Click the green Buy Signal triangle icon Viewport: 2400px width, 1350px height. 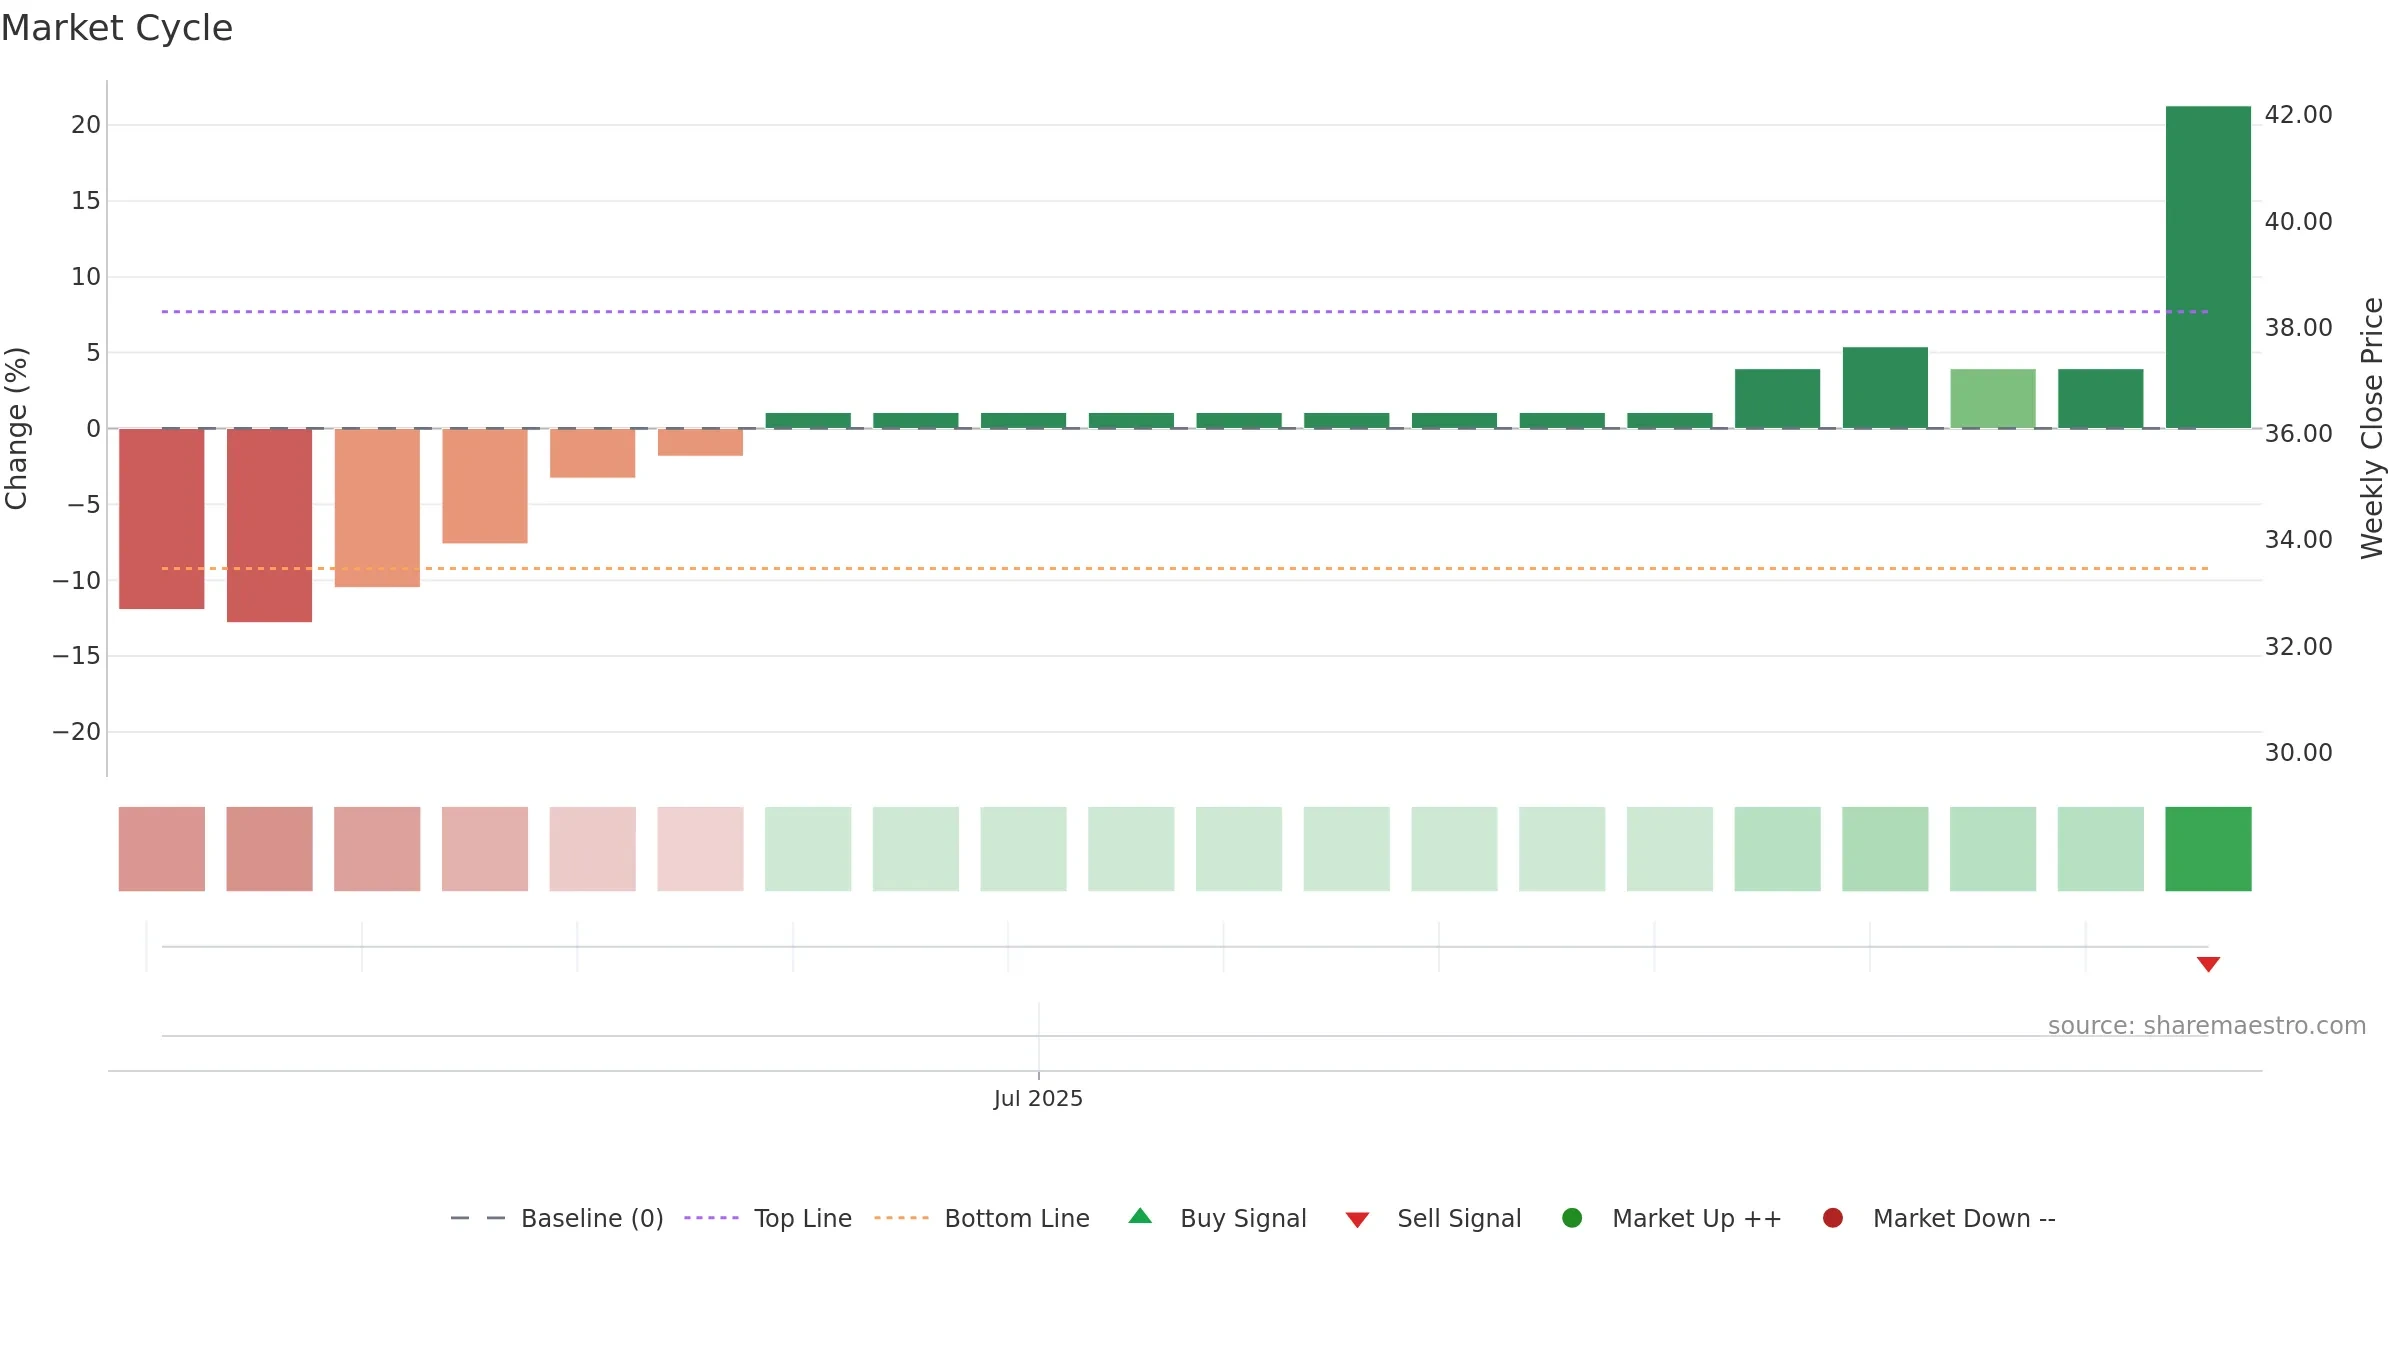point(1140,1216)
